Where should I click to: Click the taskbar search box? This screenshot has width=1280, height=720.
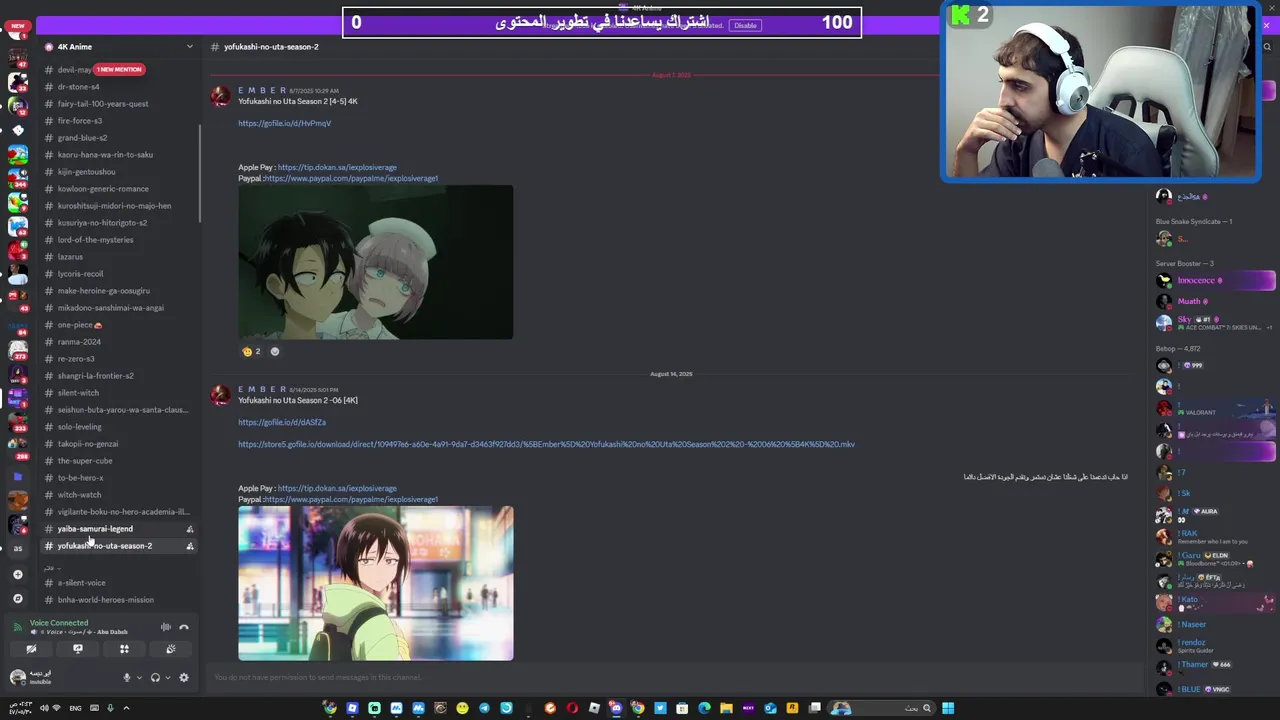click(880, 708)
